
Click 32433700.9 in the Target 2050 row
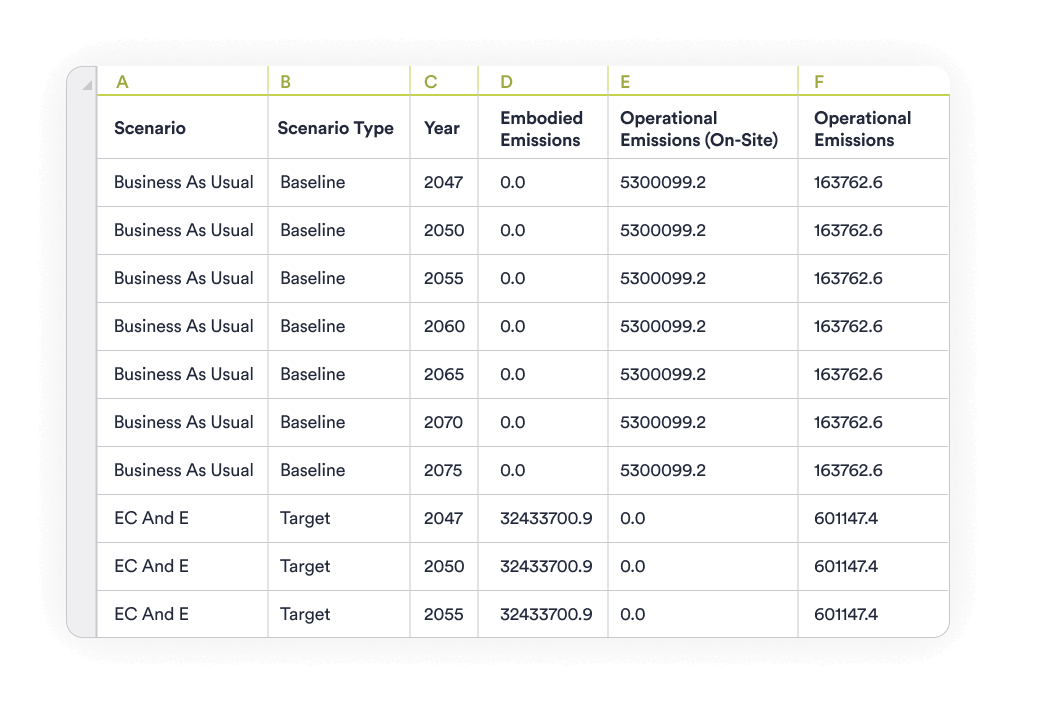click(542, 566)
